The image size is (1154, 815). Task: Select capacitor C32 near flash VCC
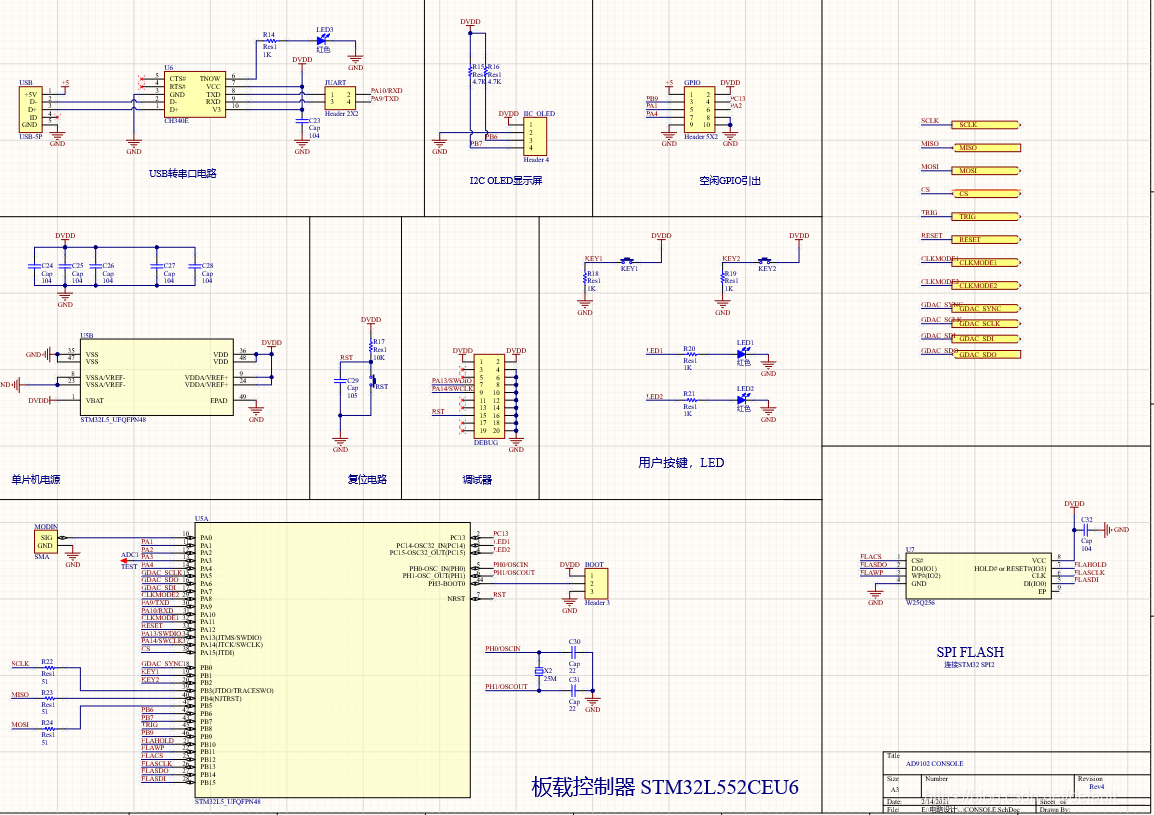pyautogui.click(x=1086, y=530)
